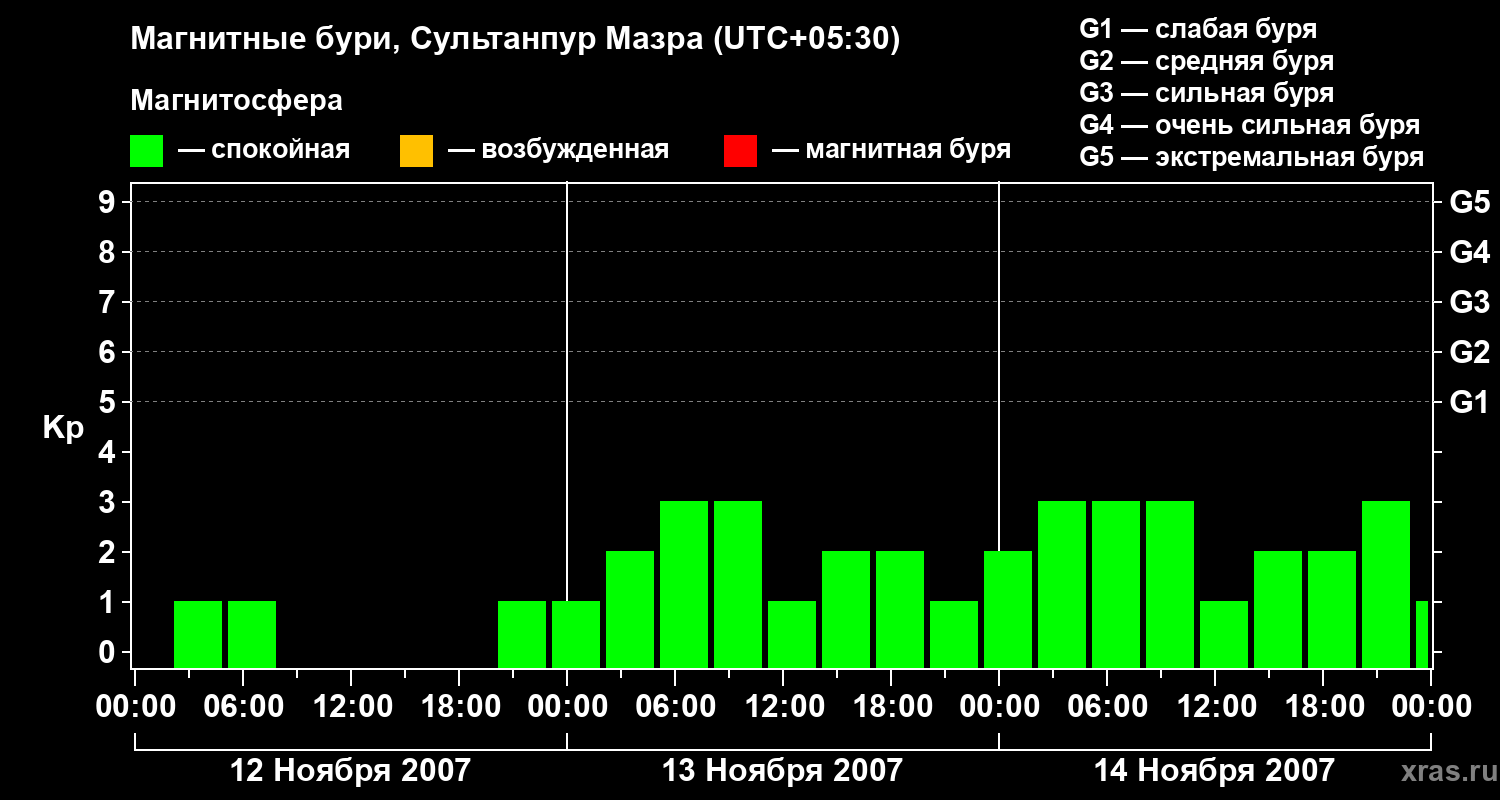Click Kp 3 bar above 06:00 on 13 Ноября
The image size is (1500, 800).
[684, 584]
